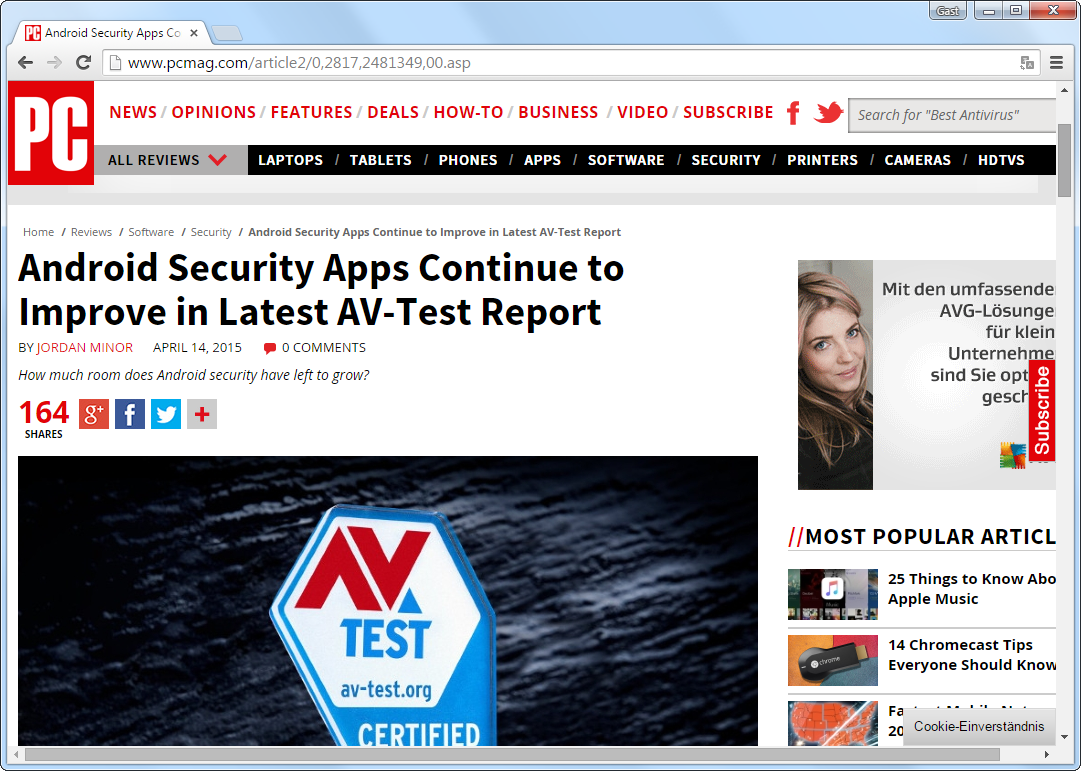This screenshot has width=1081, height=771.
Task: Click the Twitter bird icon in the header
Action: (828, 112)
